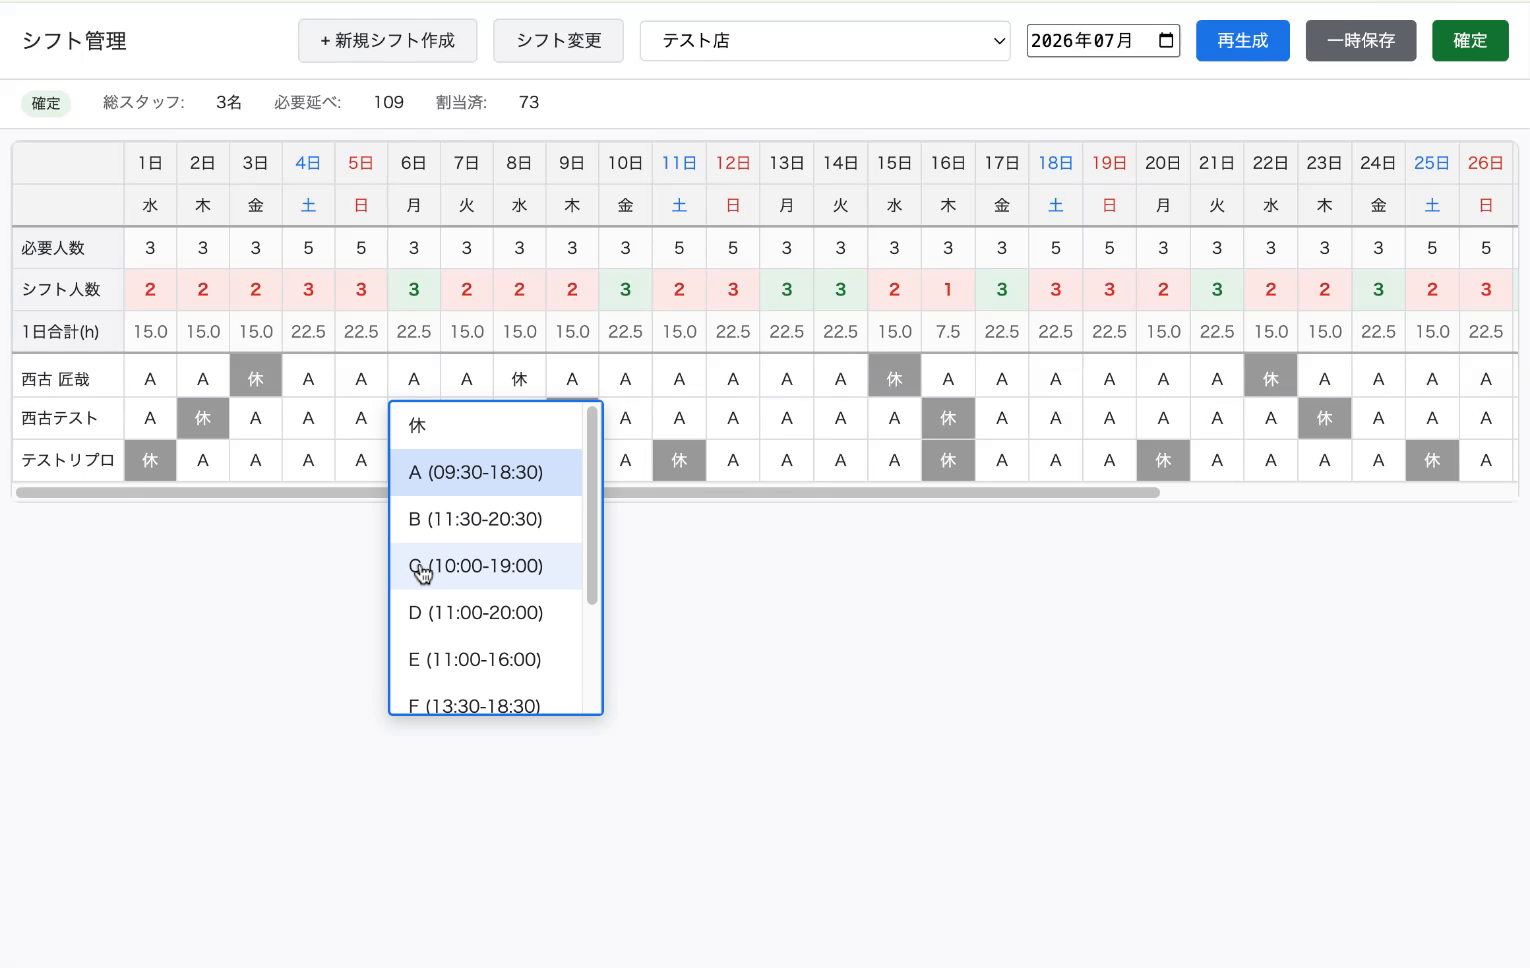Click the shift list vertical scrollbar

[592, 506]
